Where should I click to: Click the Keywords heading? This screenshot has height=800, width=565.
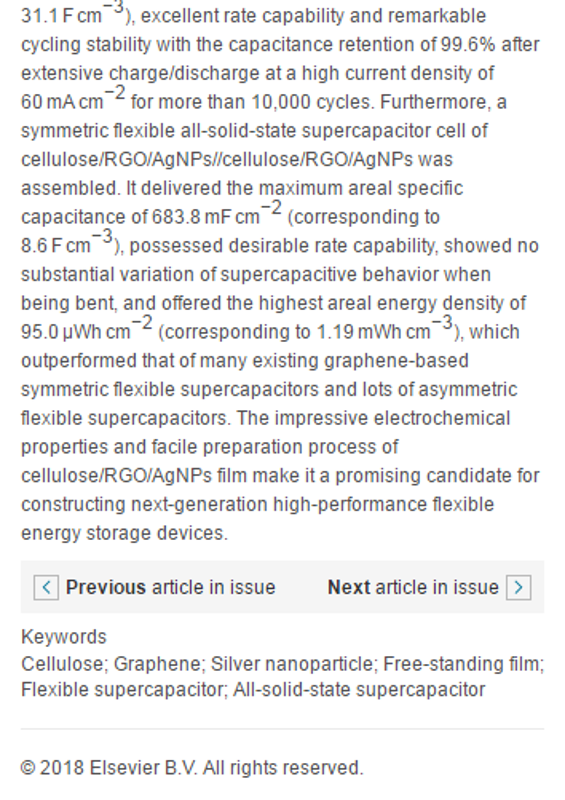tap(64, 637)
